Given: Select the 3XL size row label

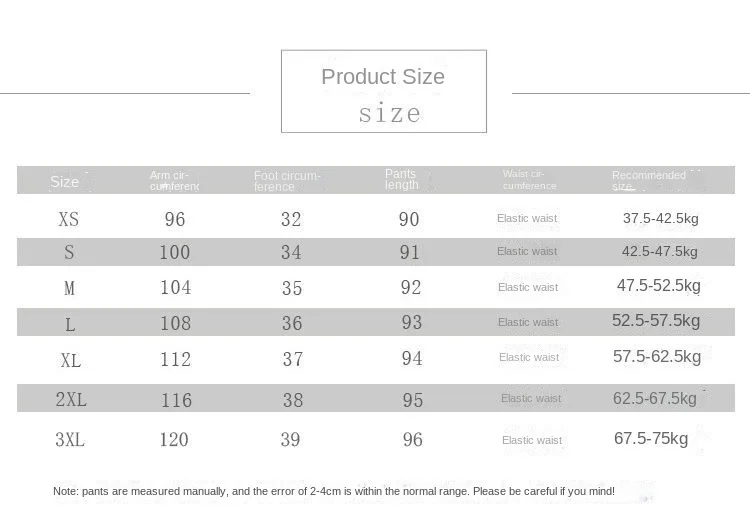Looking at the screenshot, I should (70, 439).
